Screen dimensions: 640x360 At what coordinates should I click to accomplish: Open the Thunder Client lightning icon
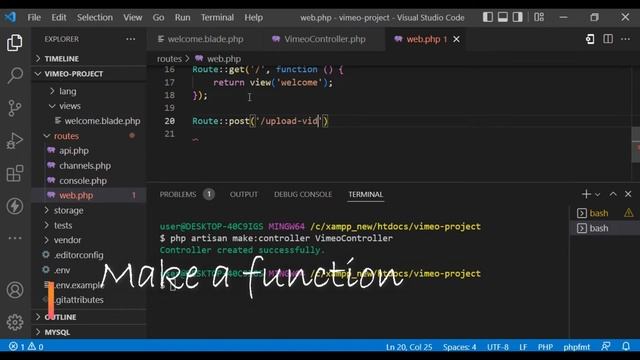15,206
